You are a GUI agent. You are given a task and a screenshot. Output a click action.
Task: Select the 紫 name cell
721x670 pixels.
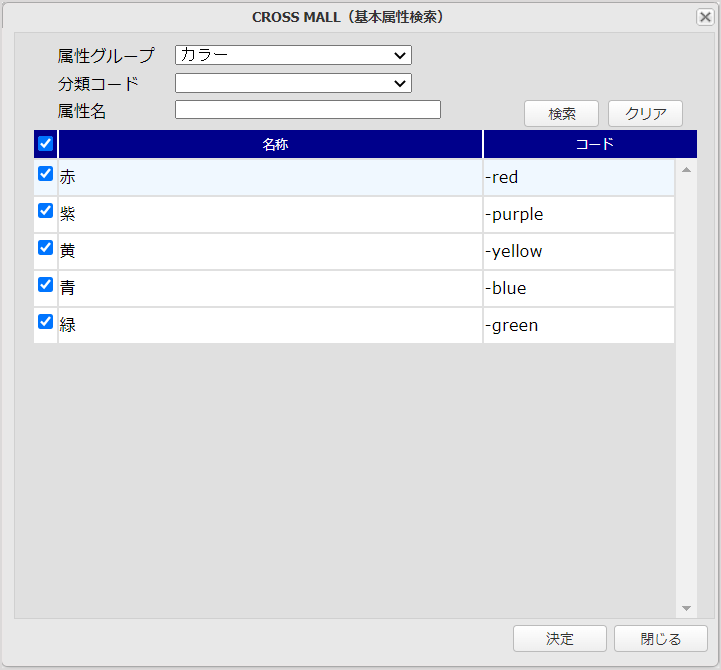(x=270, y=214)
